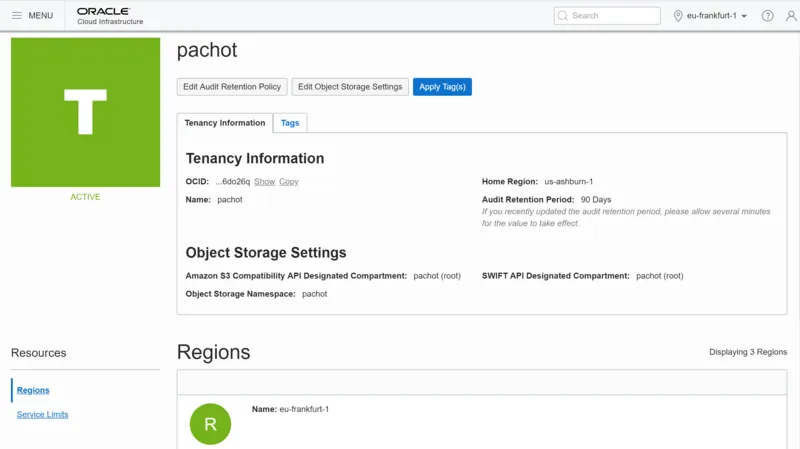Click the pachot page title
Screen dimensions: 800x449
click(207, 50)
